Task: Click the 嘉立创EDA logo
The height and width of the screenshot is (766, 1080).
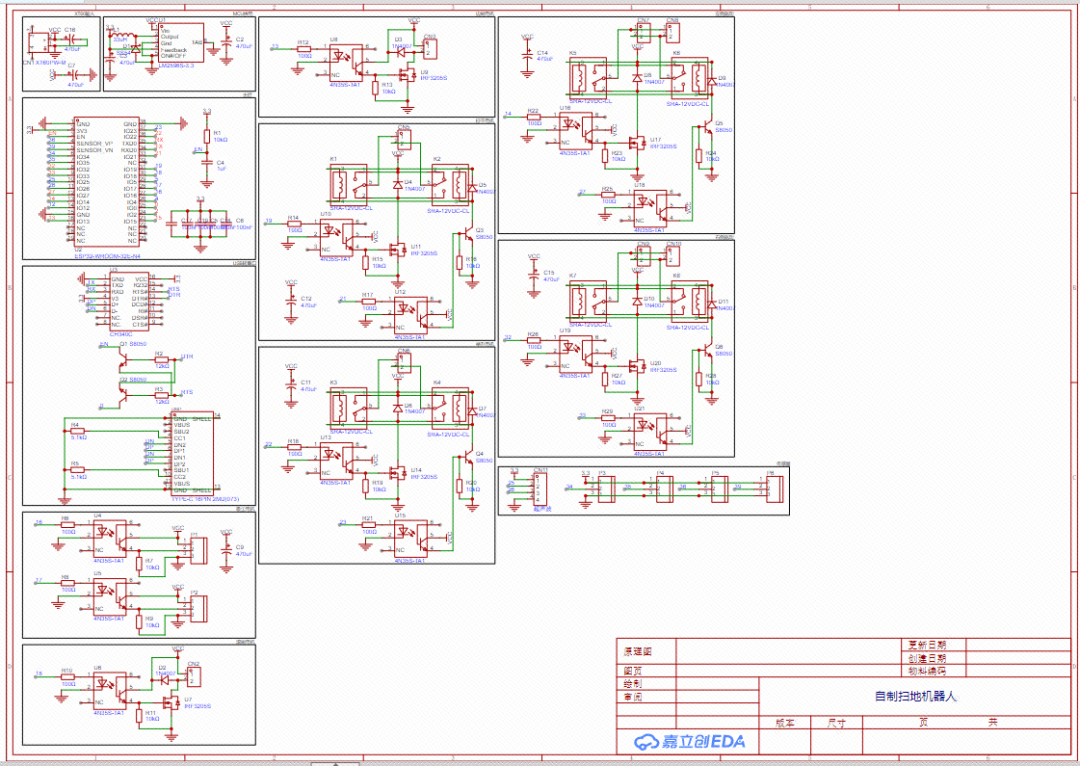Action: 689,741
